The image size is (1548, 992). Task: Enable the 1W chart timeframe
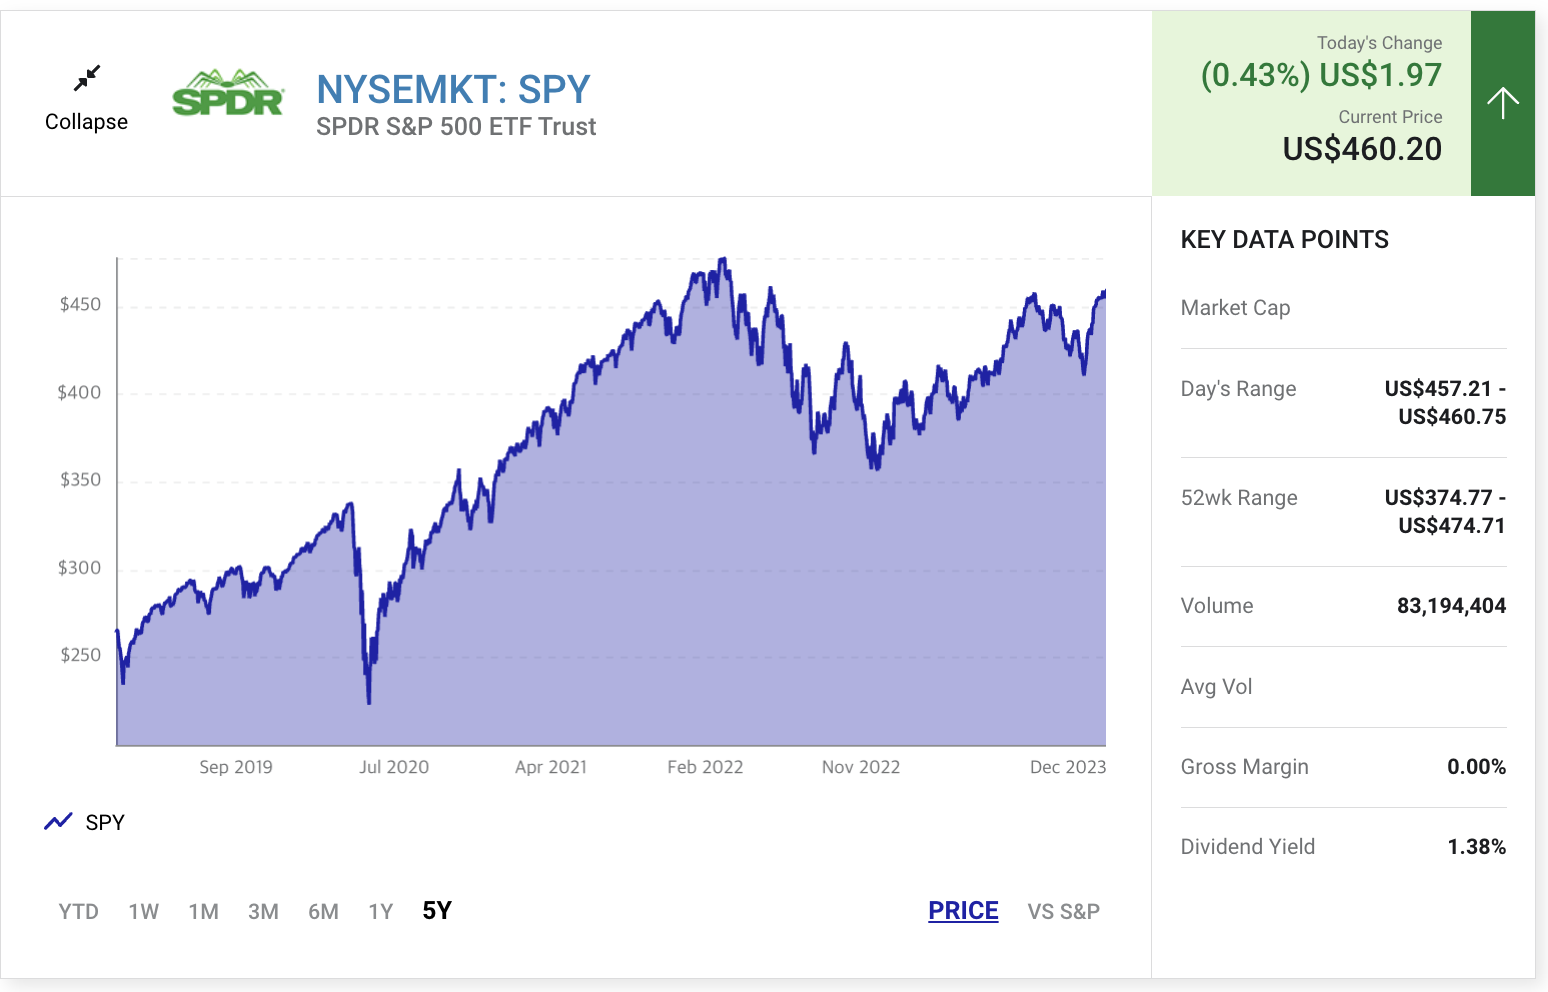143,911
